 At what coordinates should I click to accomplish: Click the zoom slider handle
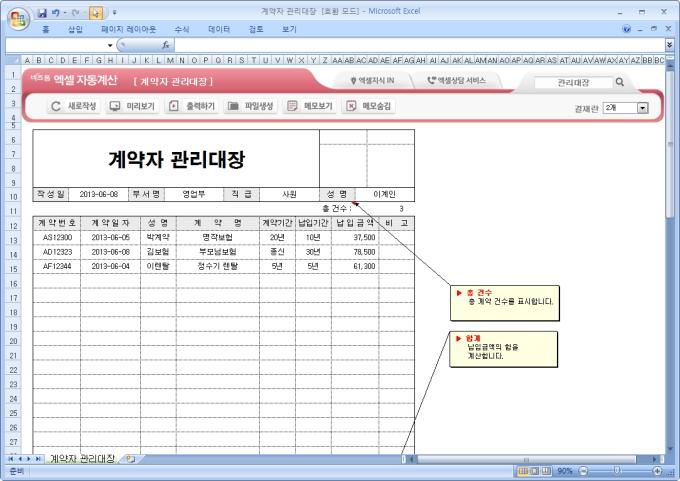click(x=617, y=471)
